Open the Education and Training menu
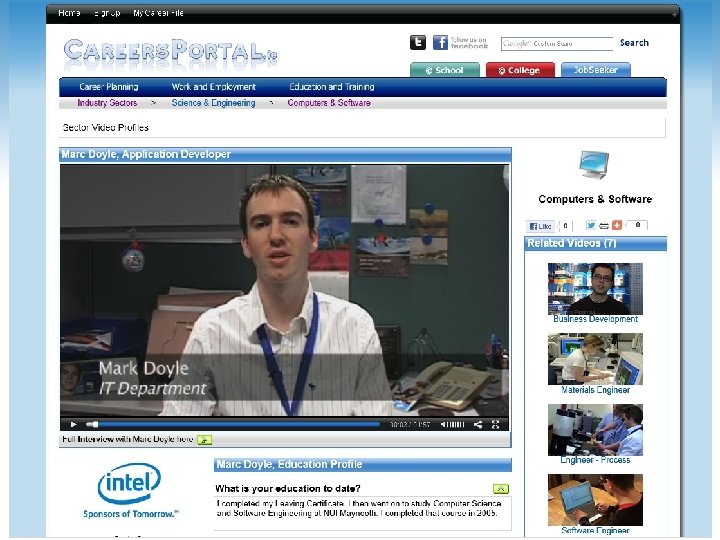The image size is (720, 540). [x=332, y=87]
